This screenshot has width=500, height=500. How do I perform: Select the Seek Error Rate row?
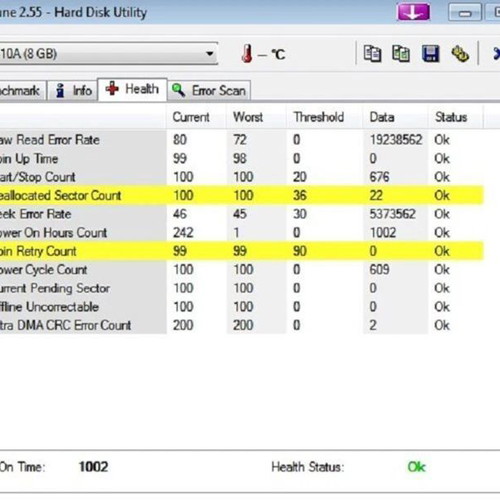coord(241,214)
